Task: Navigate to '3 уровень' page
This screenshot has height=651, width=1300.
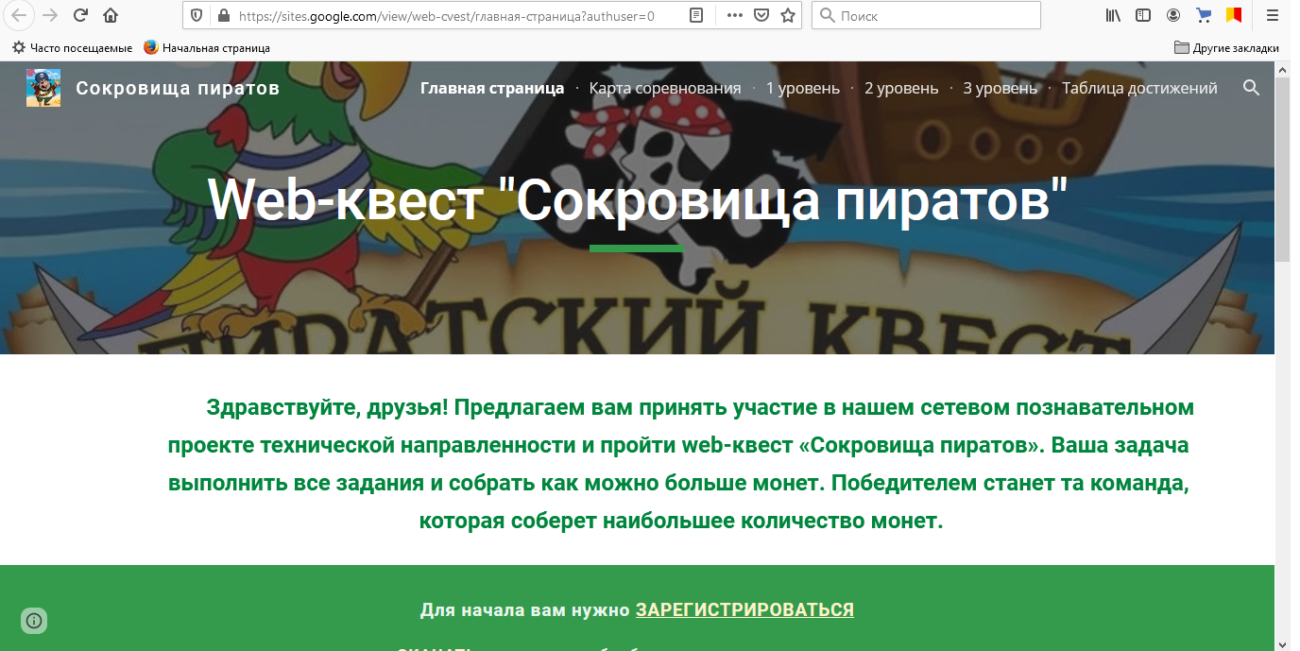Action: tap(1000, 88)
